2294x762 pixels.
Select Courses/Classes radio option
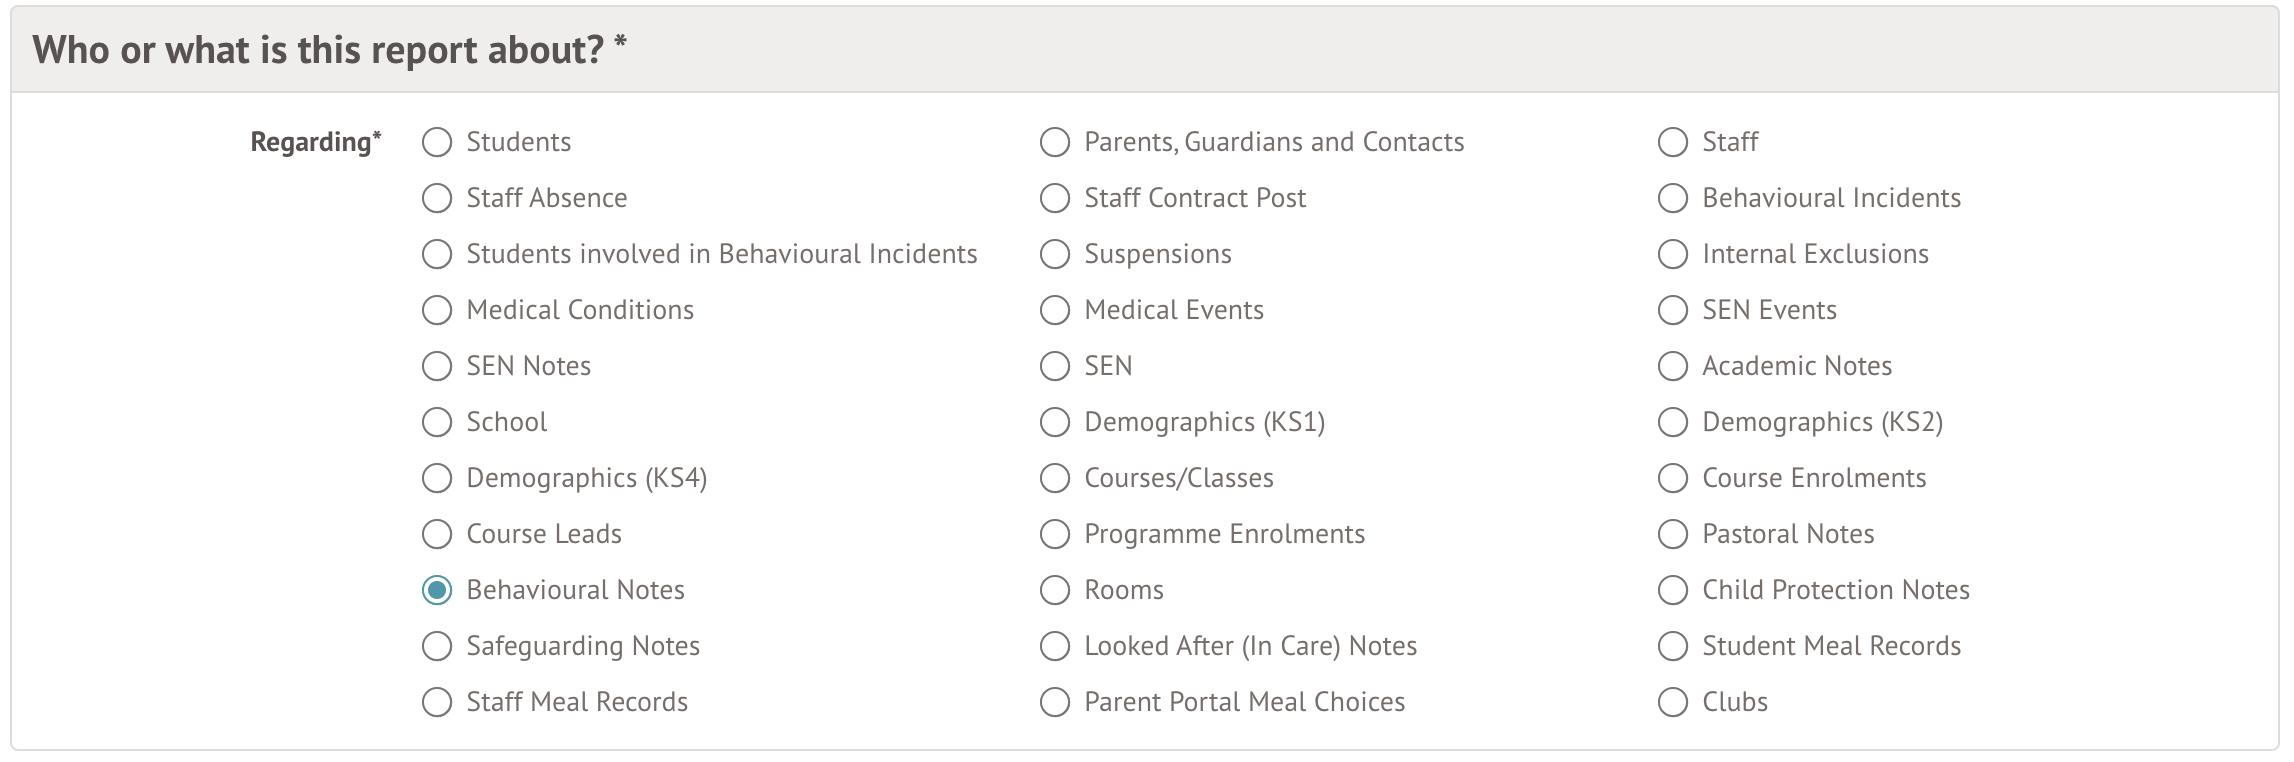tap(1055, 478)
